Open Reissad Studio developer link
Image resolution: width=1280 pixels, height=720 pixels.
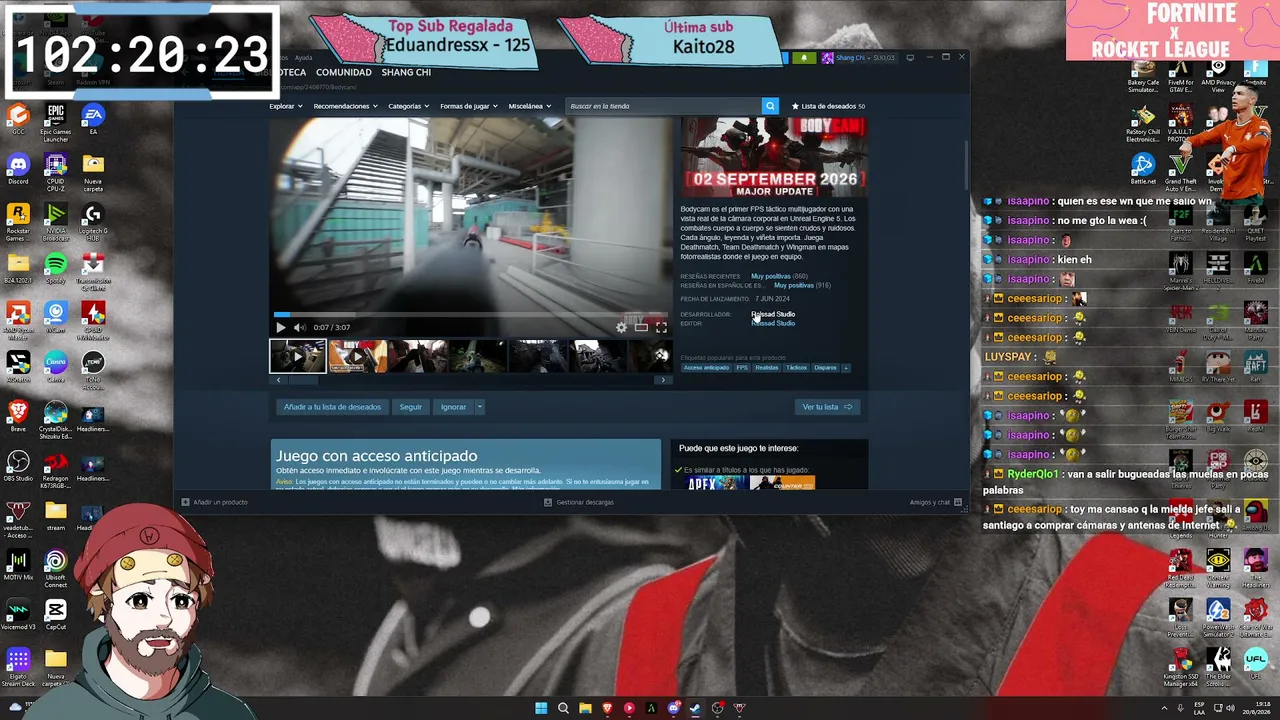[x=773, y=314]
